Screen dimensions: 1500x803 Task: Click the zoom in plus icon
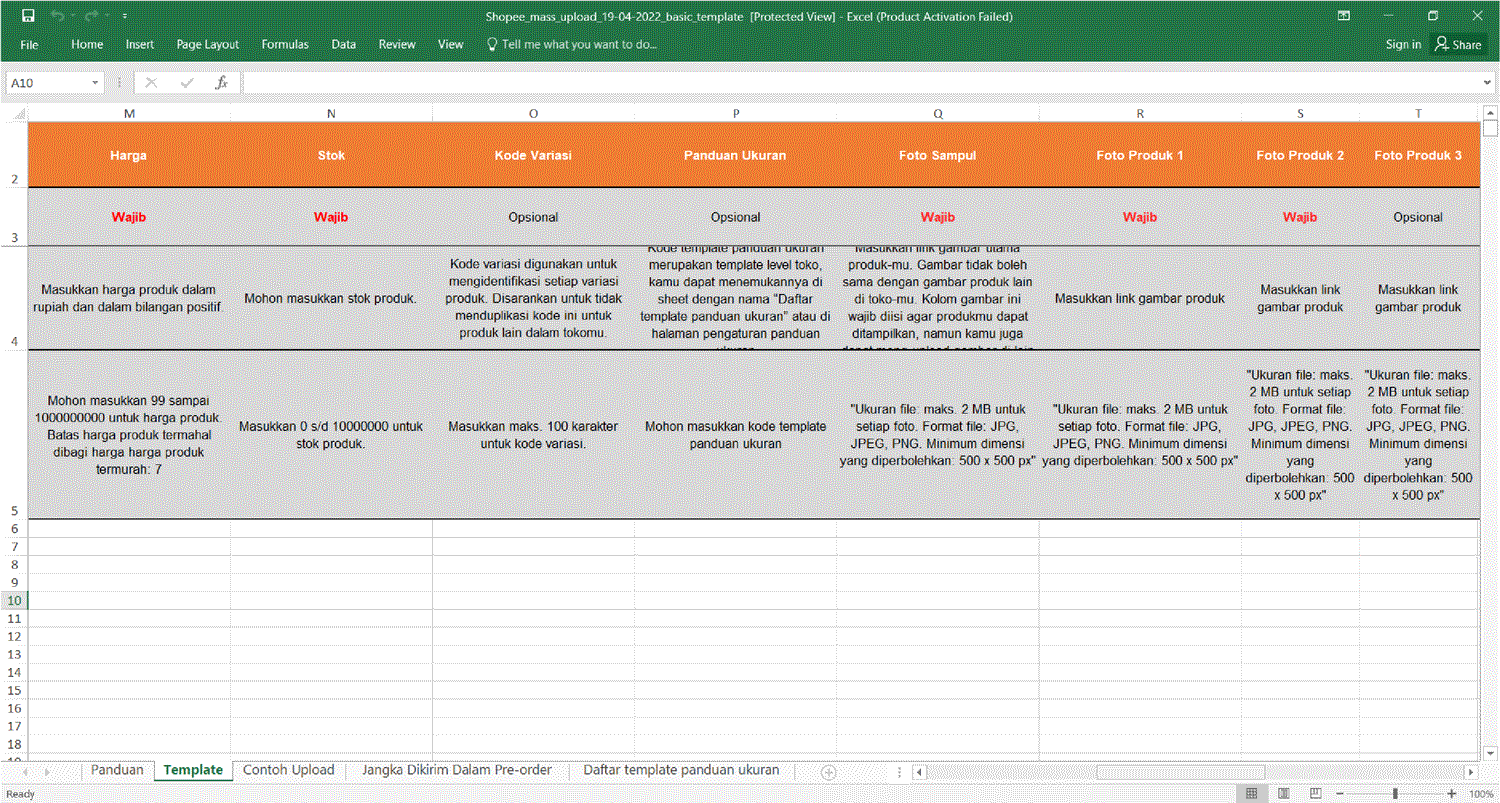coord(1452,793)
